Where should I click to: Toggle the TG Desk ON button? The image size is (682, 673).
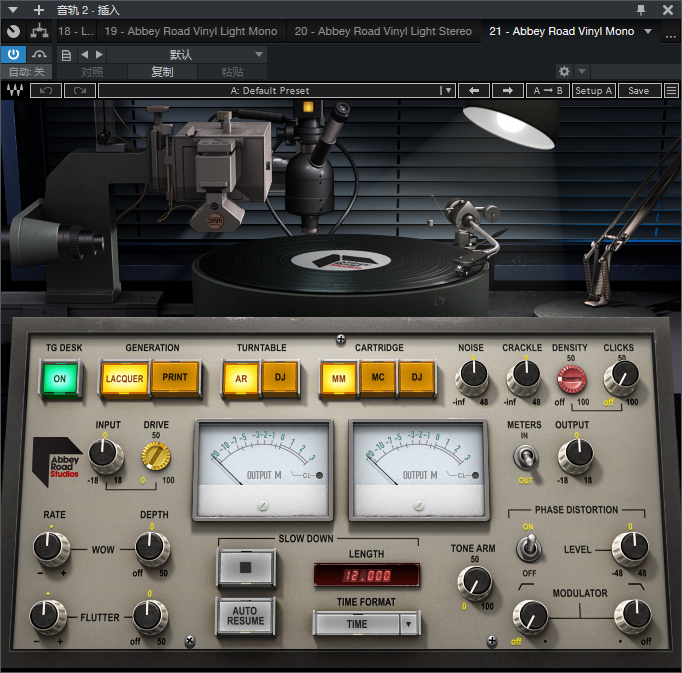coord(60,378)
